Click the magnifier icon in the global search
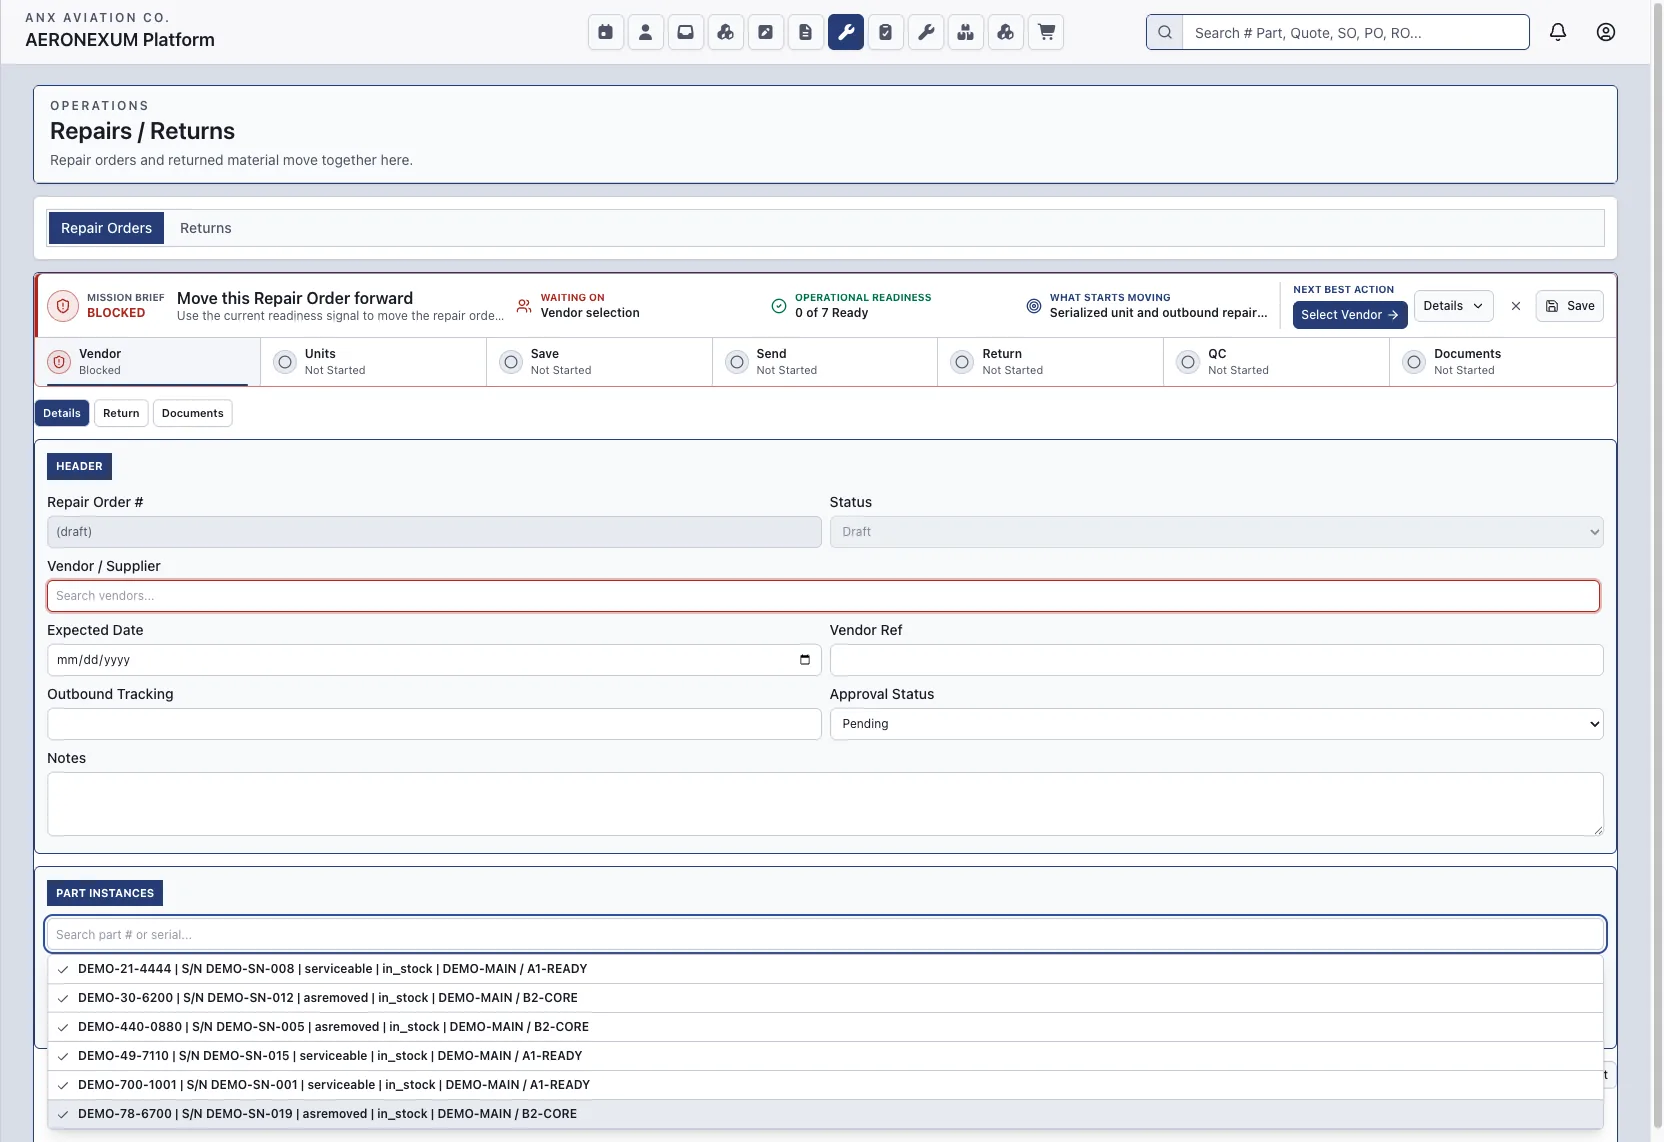 tap(1165, 32)
